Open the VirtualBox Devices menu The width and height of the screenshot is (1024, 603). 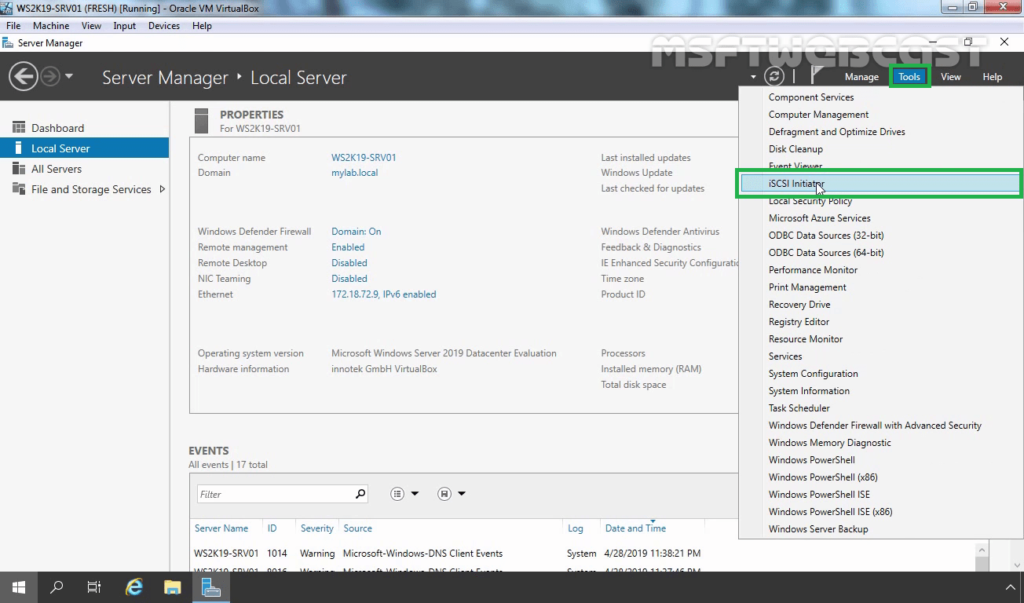[x=164, y=25]
